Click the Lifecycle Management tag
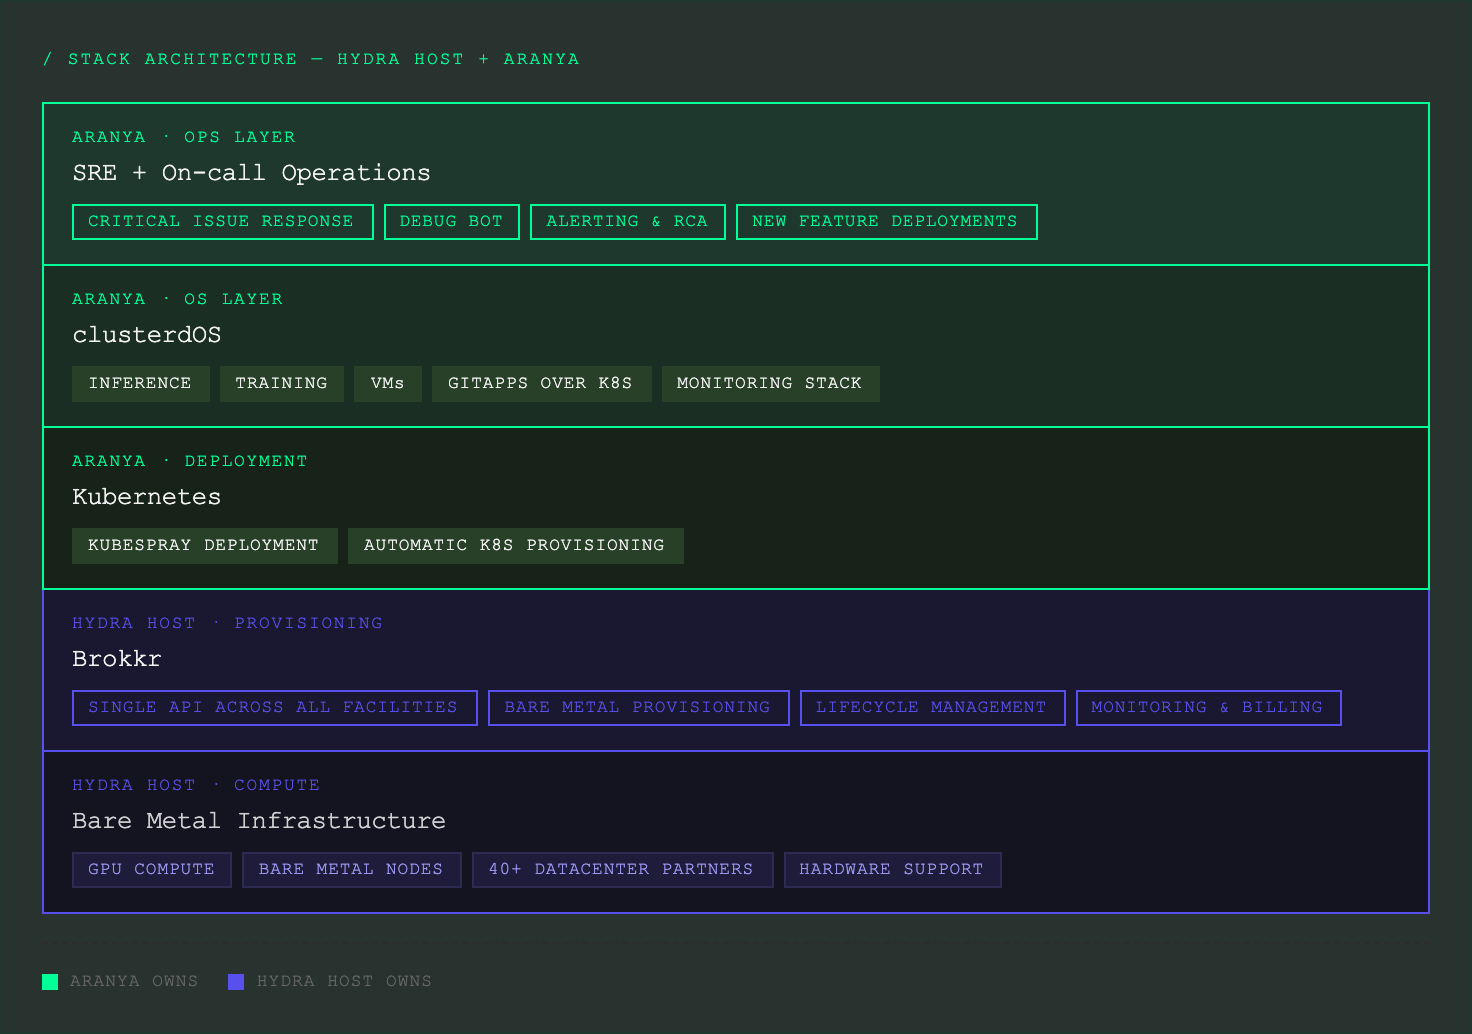Screen dimensions: 1472x1034 [933, 708]
